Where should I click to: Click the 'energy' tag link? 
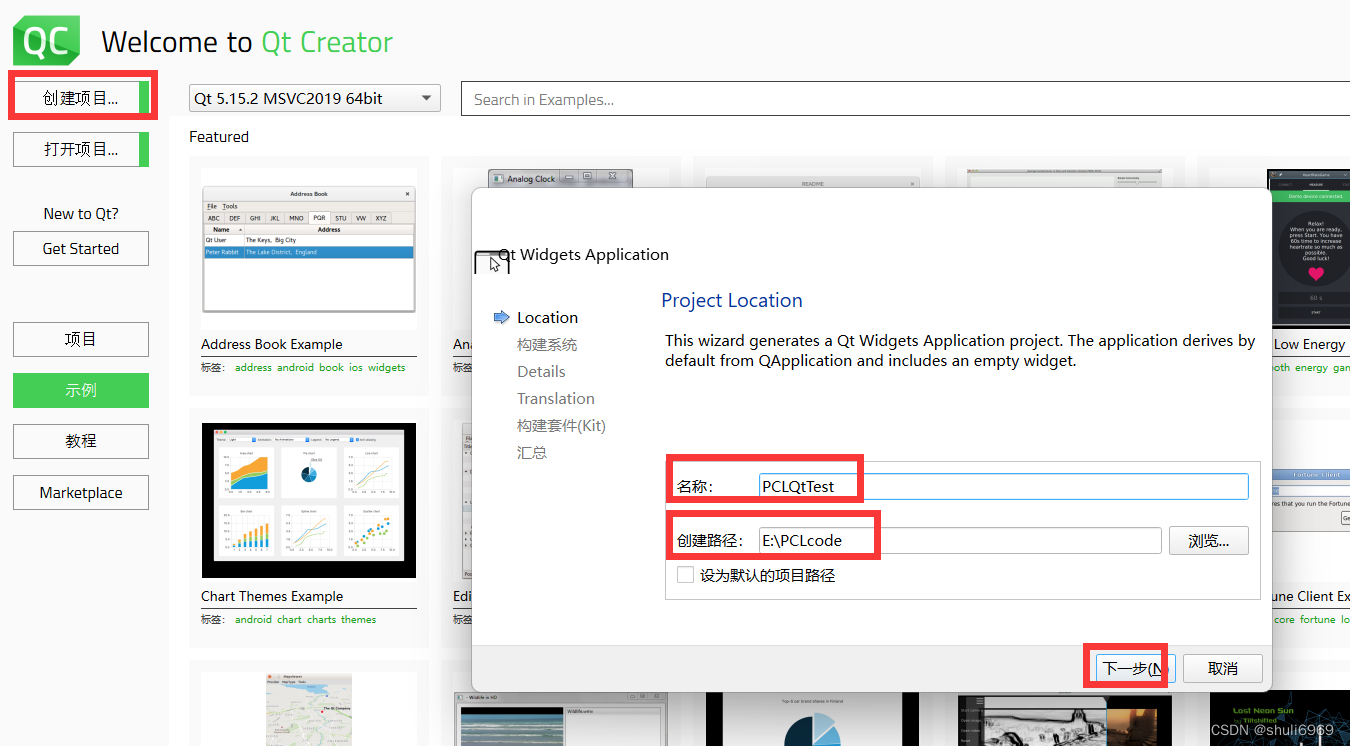click(1311, 368)
